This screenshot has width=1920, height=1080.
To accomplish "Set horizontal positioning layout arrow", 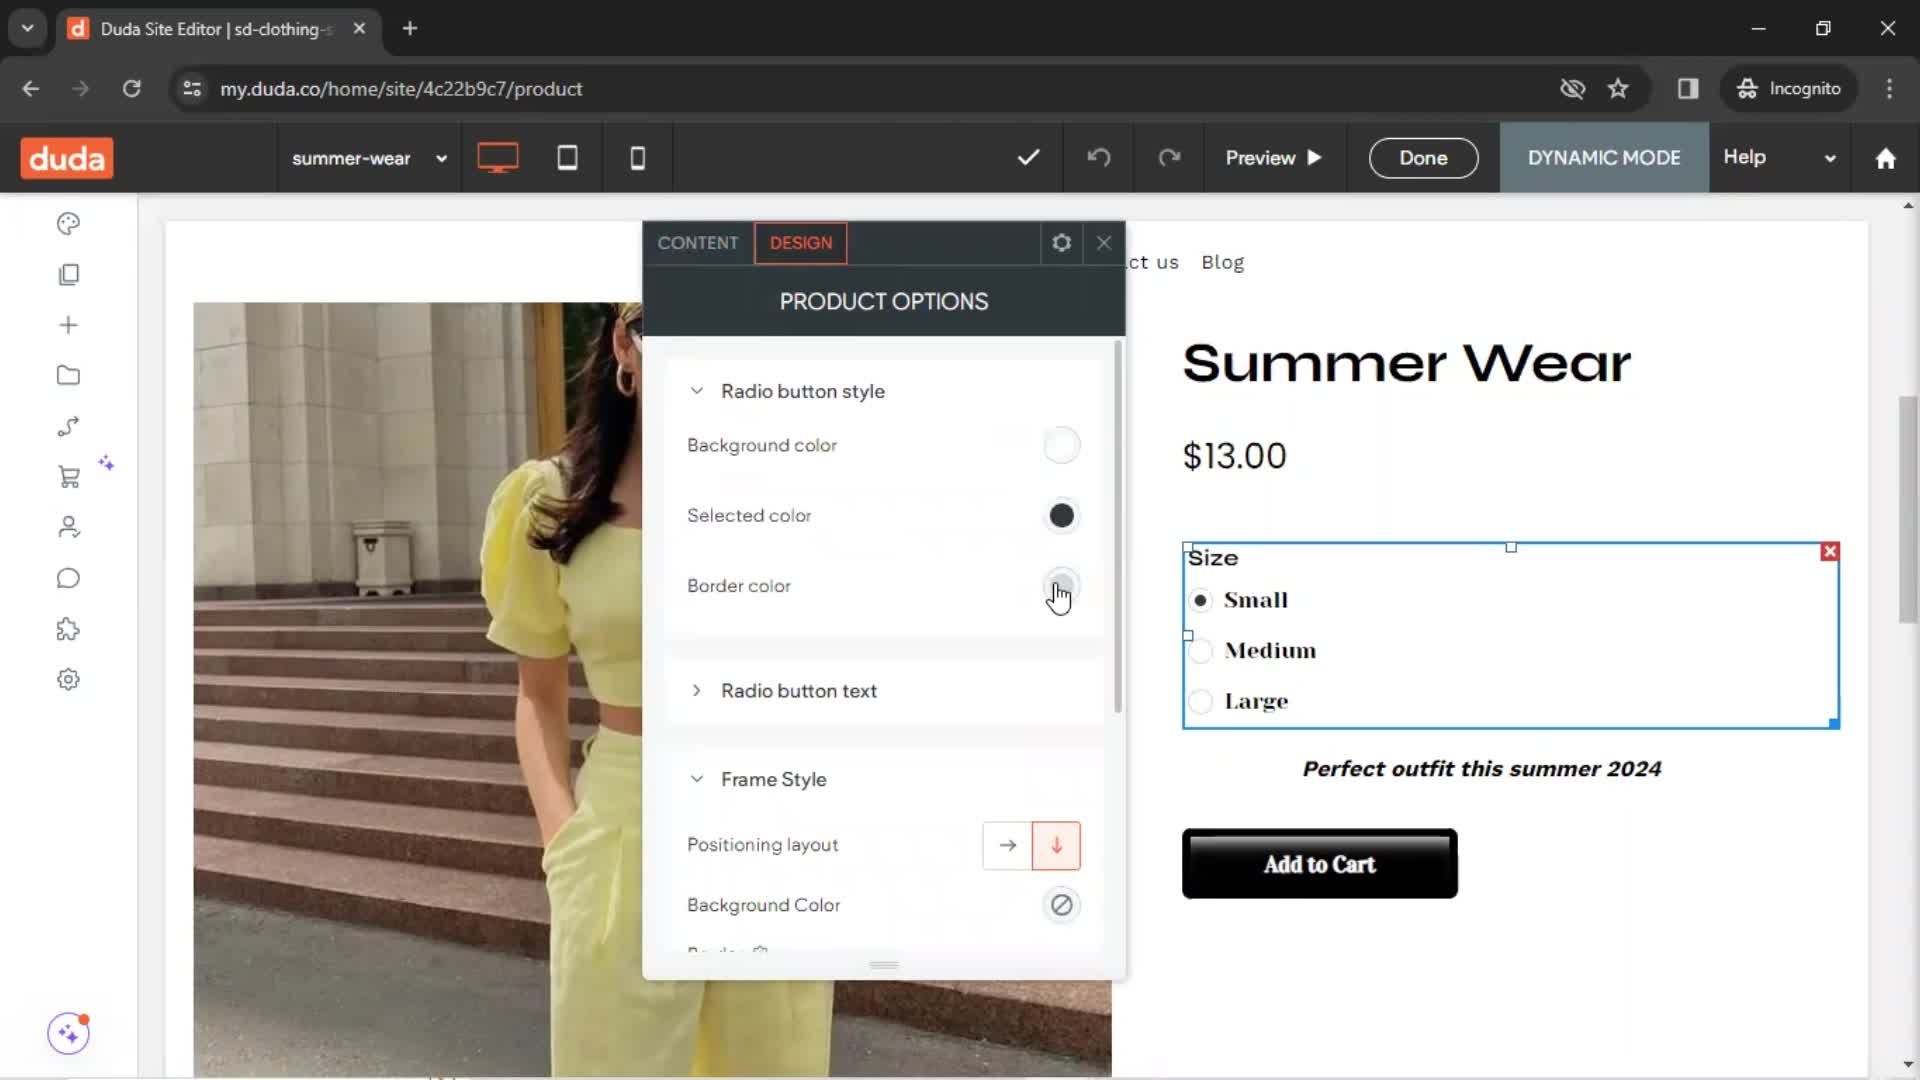I will 1007,845.
